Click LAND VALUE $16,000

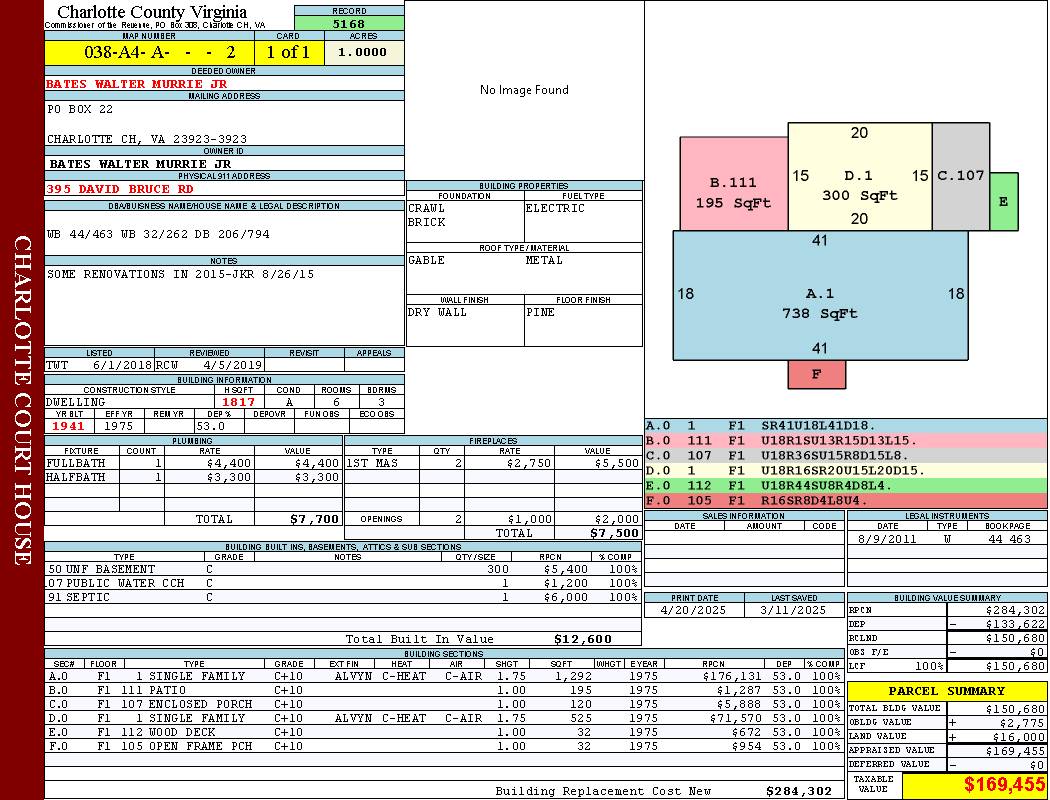click(1019, 737)
